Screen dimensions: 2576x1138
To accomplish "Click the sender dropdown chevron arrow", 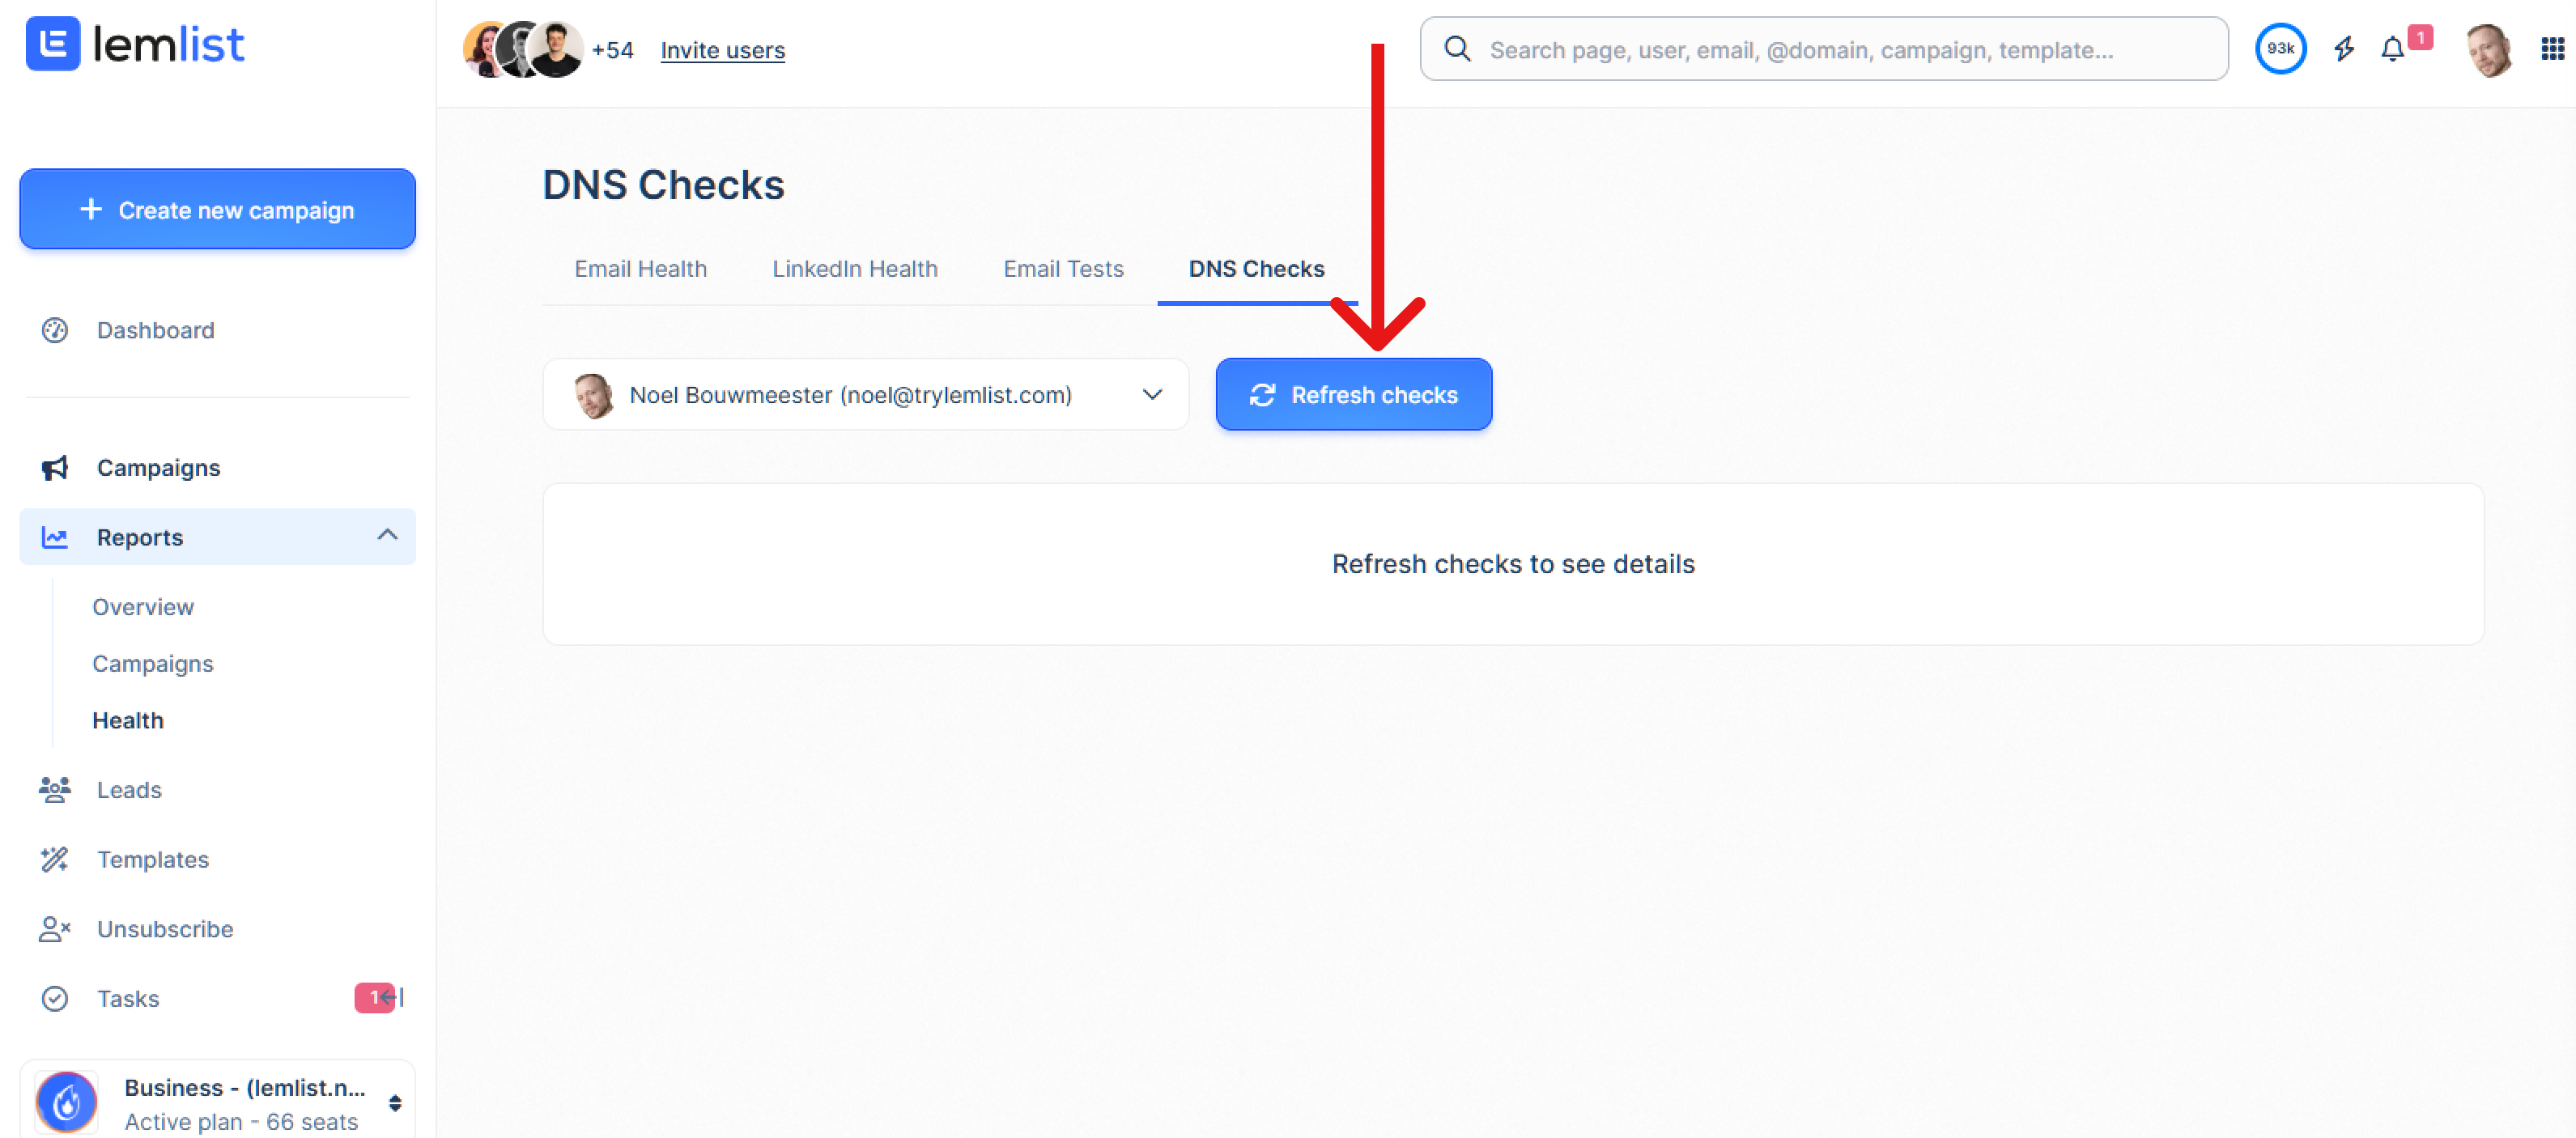I will tap(1152, 395).
